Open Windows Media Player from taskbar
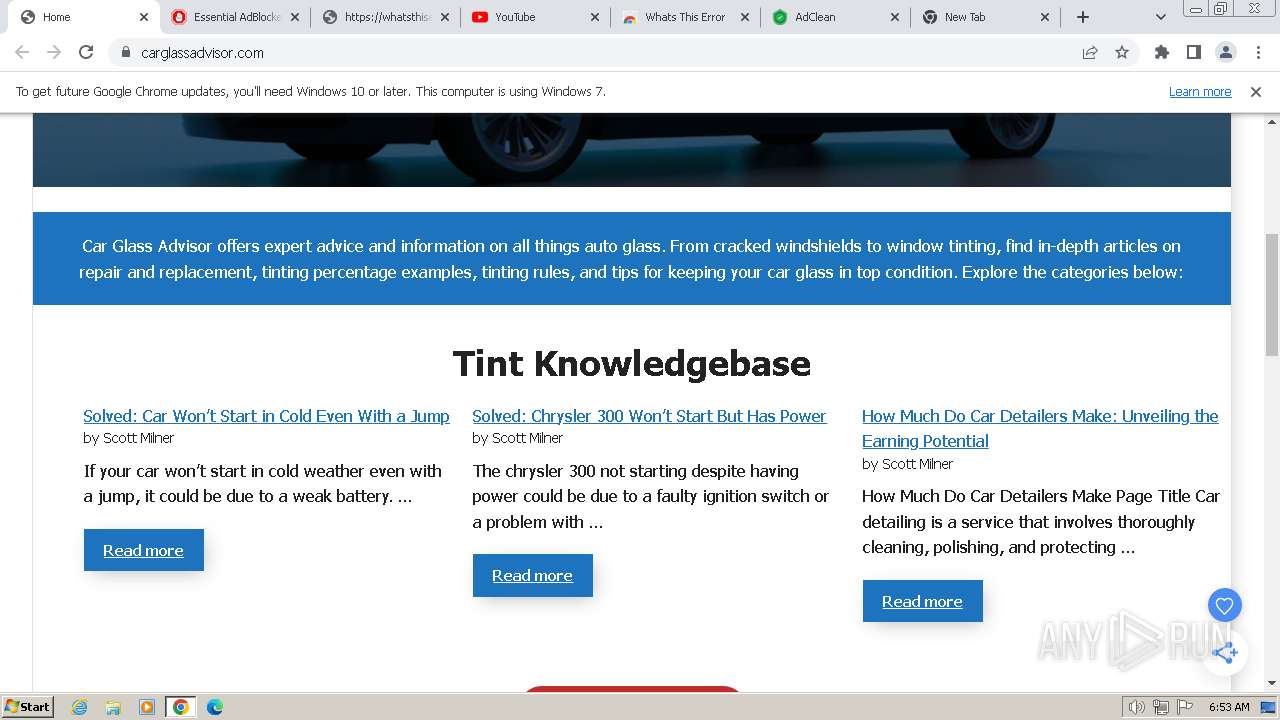Screen dimensions: 1280x720 (147, 707)
